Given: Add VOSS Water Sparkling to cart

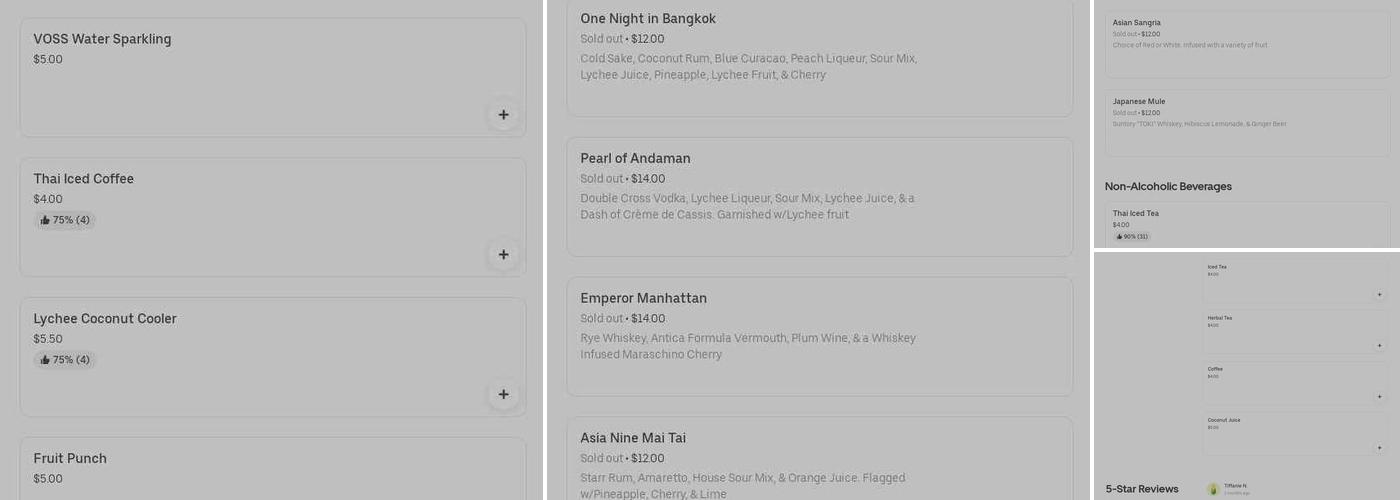Looking at the screenshot, I should tap(503, 115).
